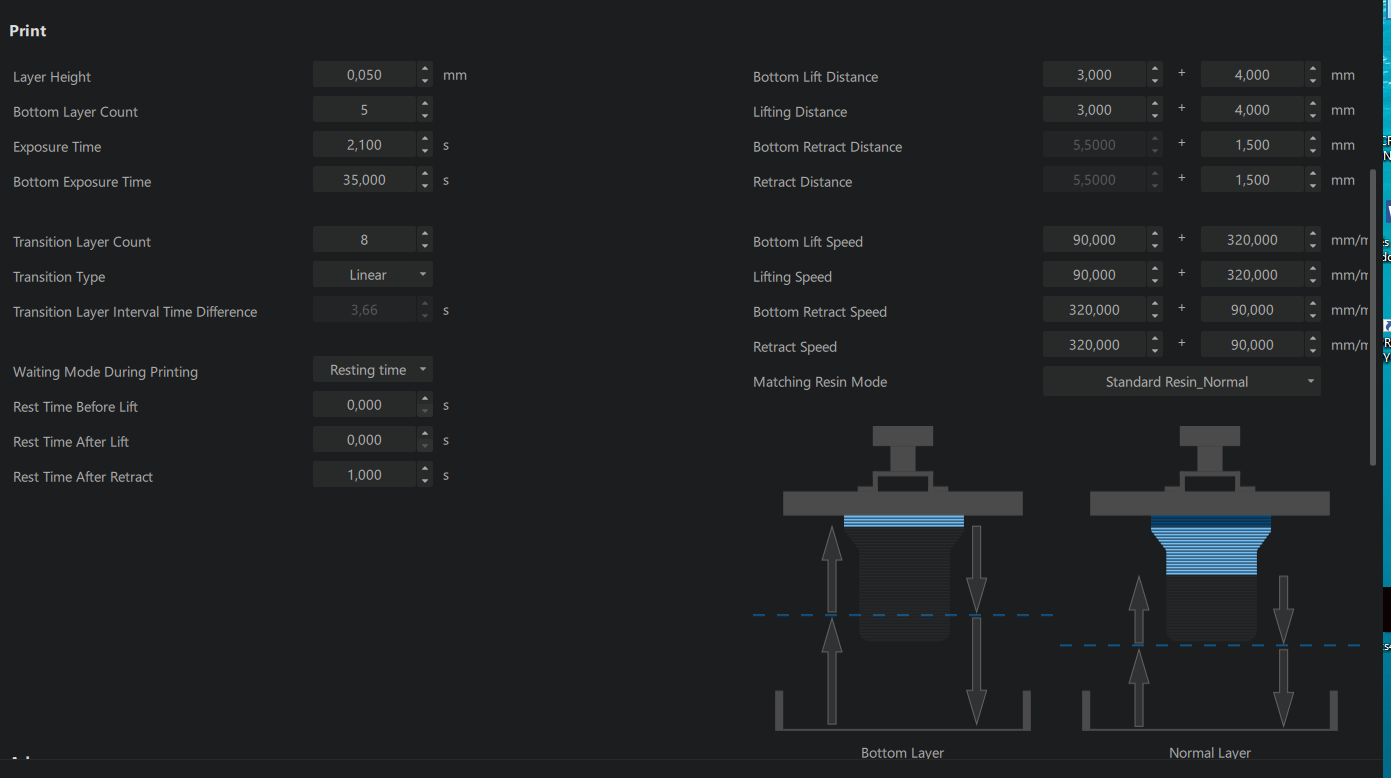Open the Waiting Mode During Printing dropdown
Viewport: 1391px width, 778px height.
373,370
